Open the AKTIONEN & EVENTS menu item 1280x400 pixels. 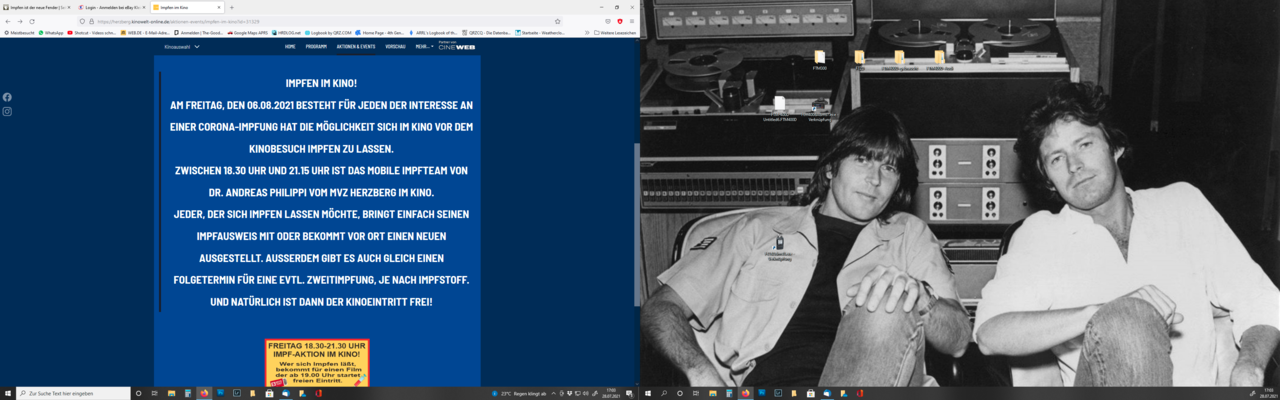tap(356, 46)
